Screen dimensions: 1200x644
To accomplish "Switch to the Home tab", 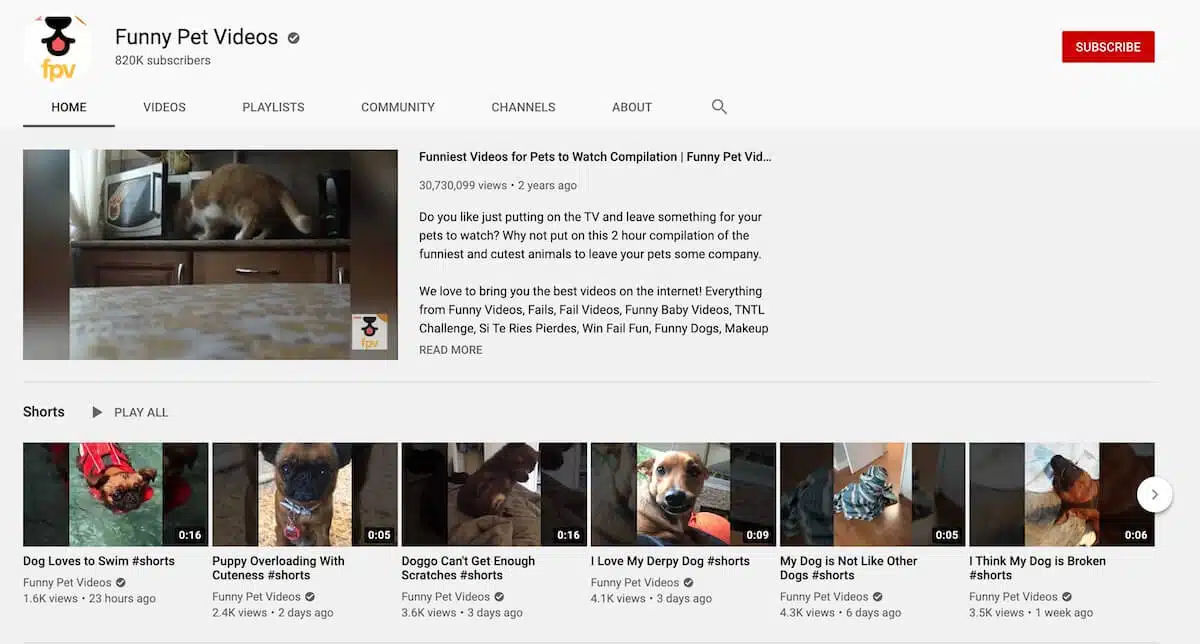I will [69, 107].
